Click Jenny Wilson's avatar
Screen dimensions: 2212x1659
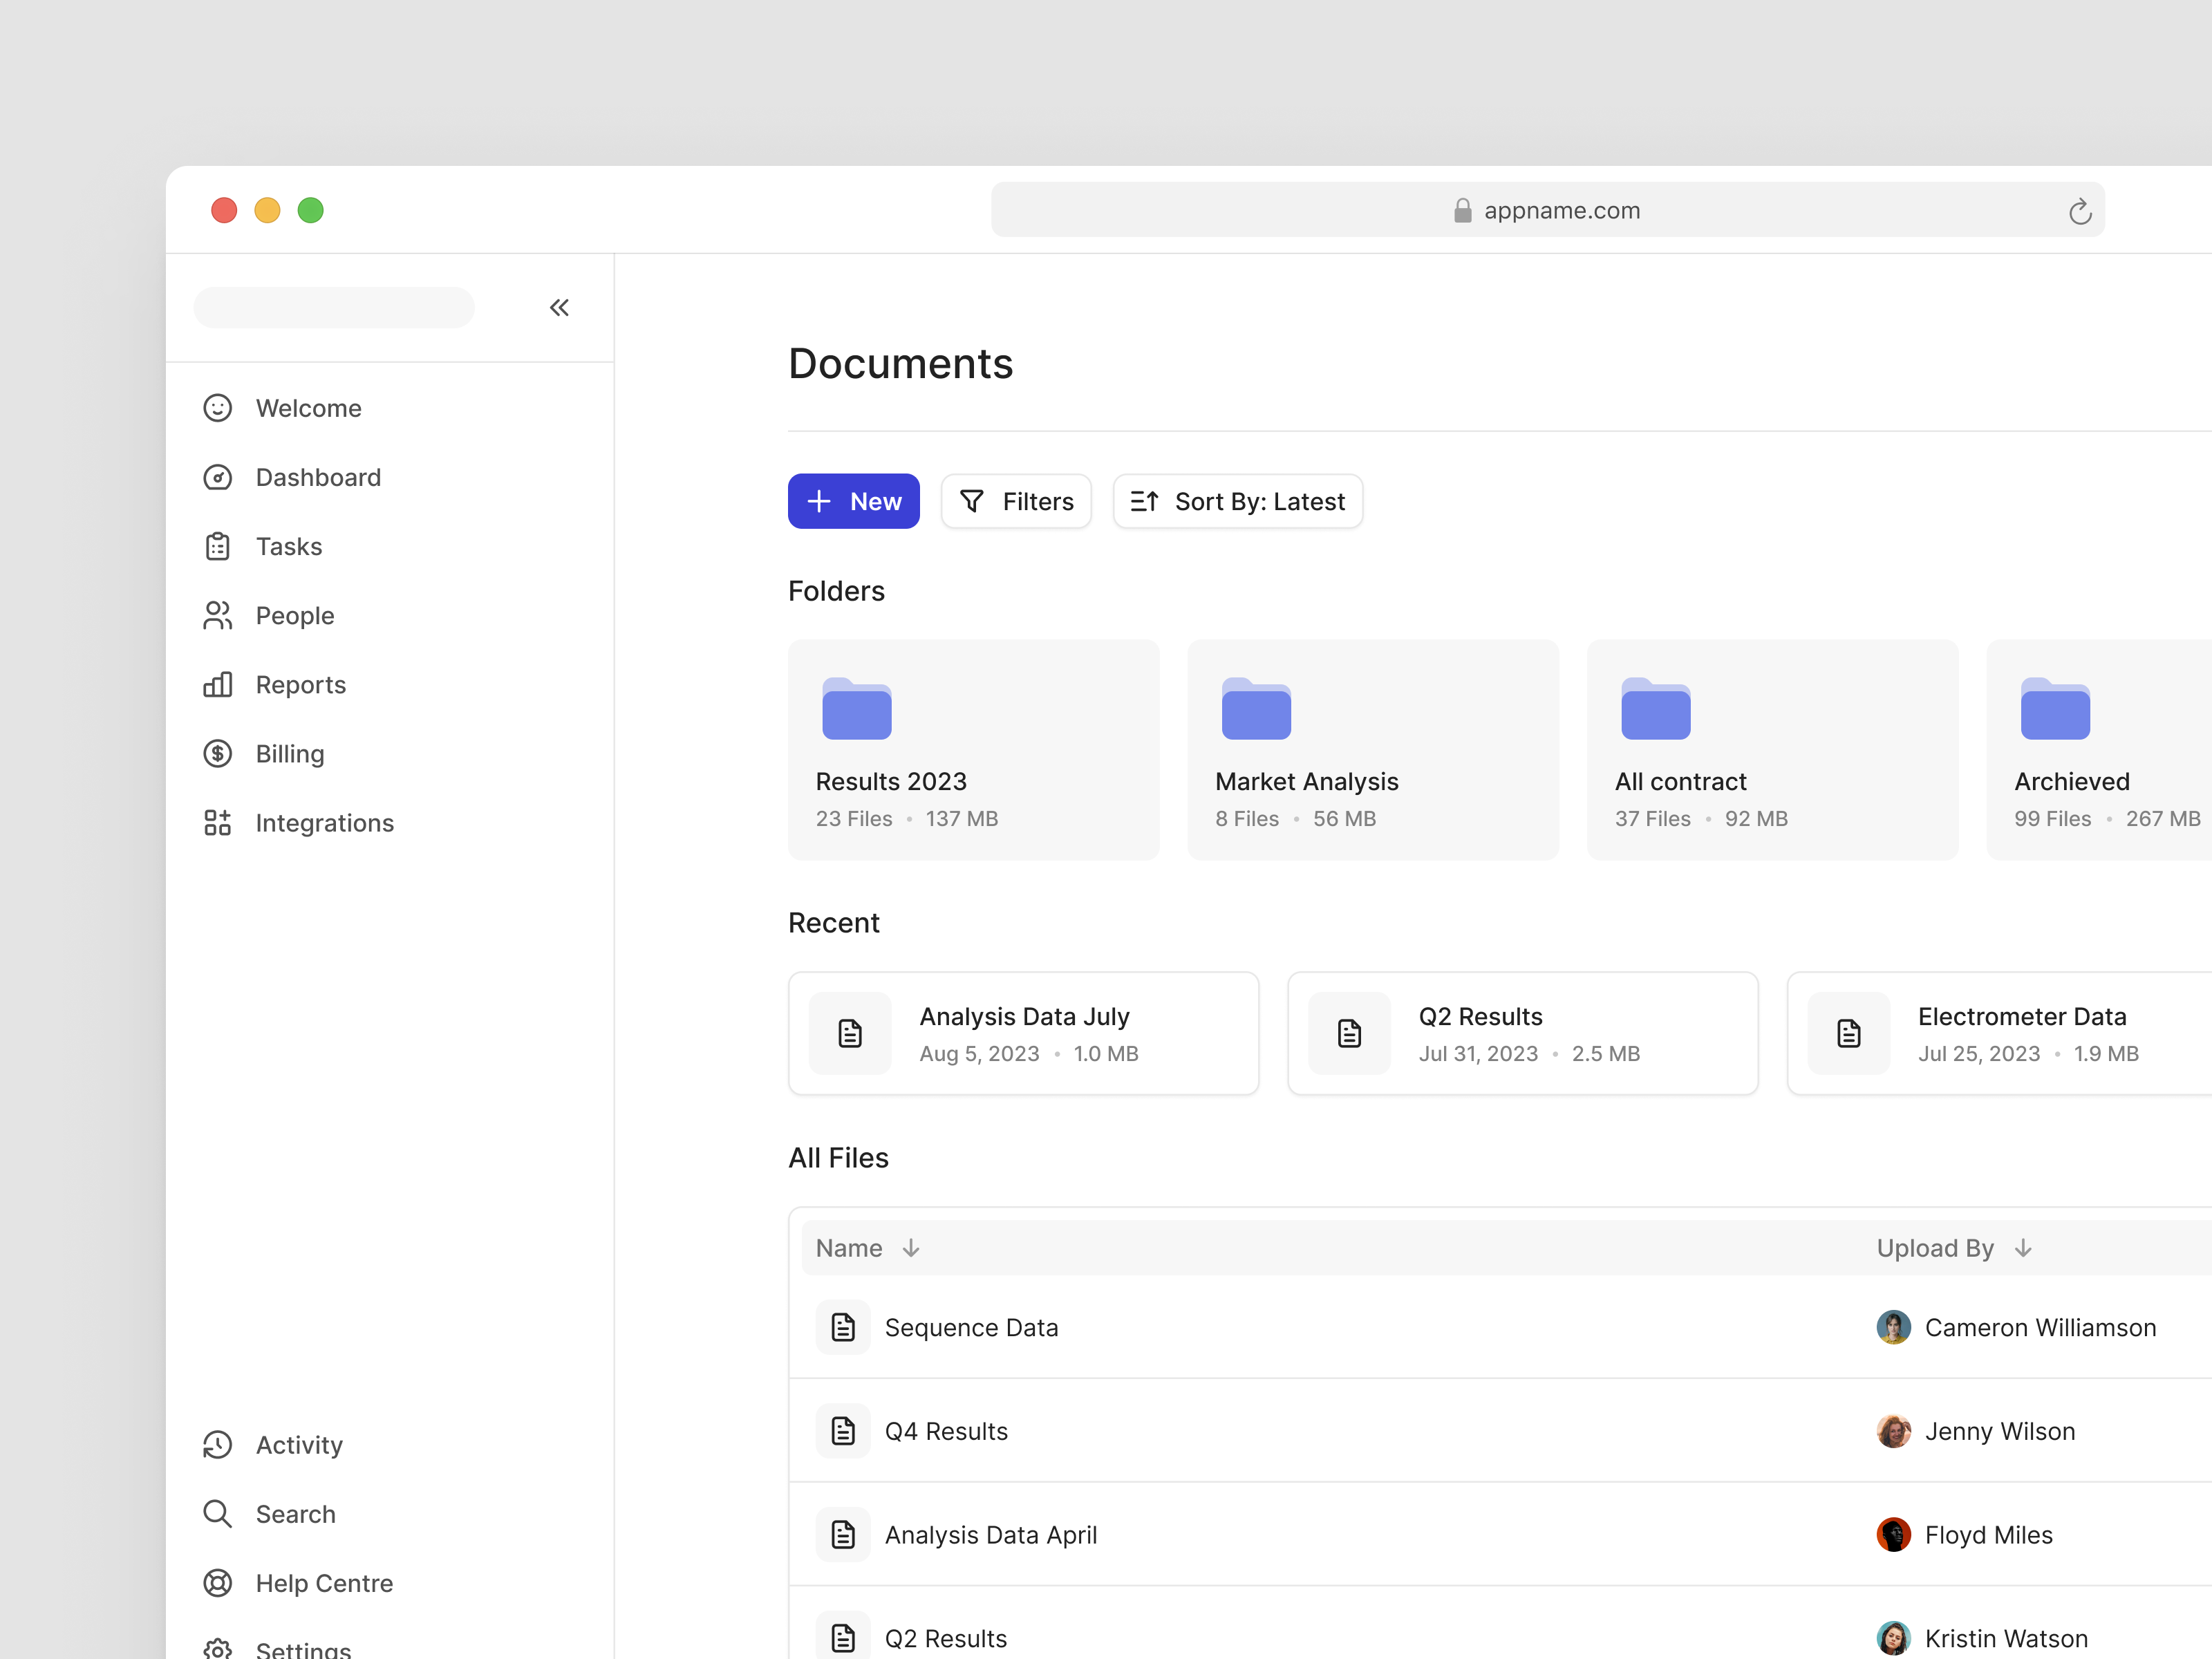(1893, 1431)
